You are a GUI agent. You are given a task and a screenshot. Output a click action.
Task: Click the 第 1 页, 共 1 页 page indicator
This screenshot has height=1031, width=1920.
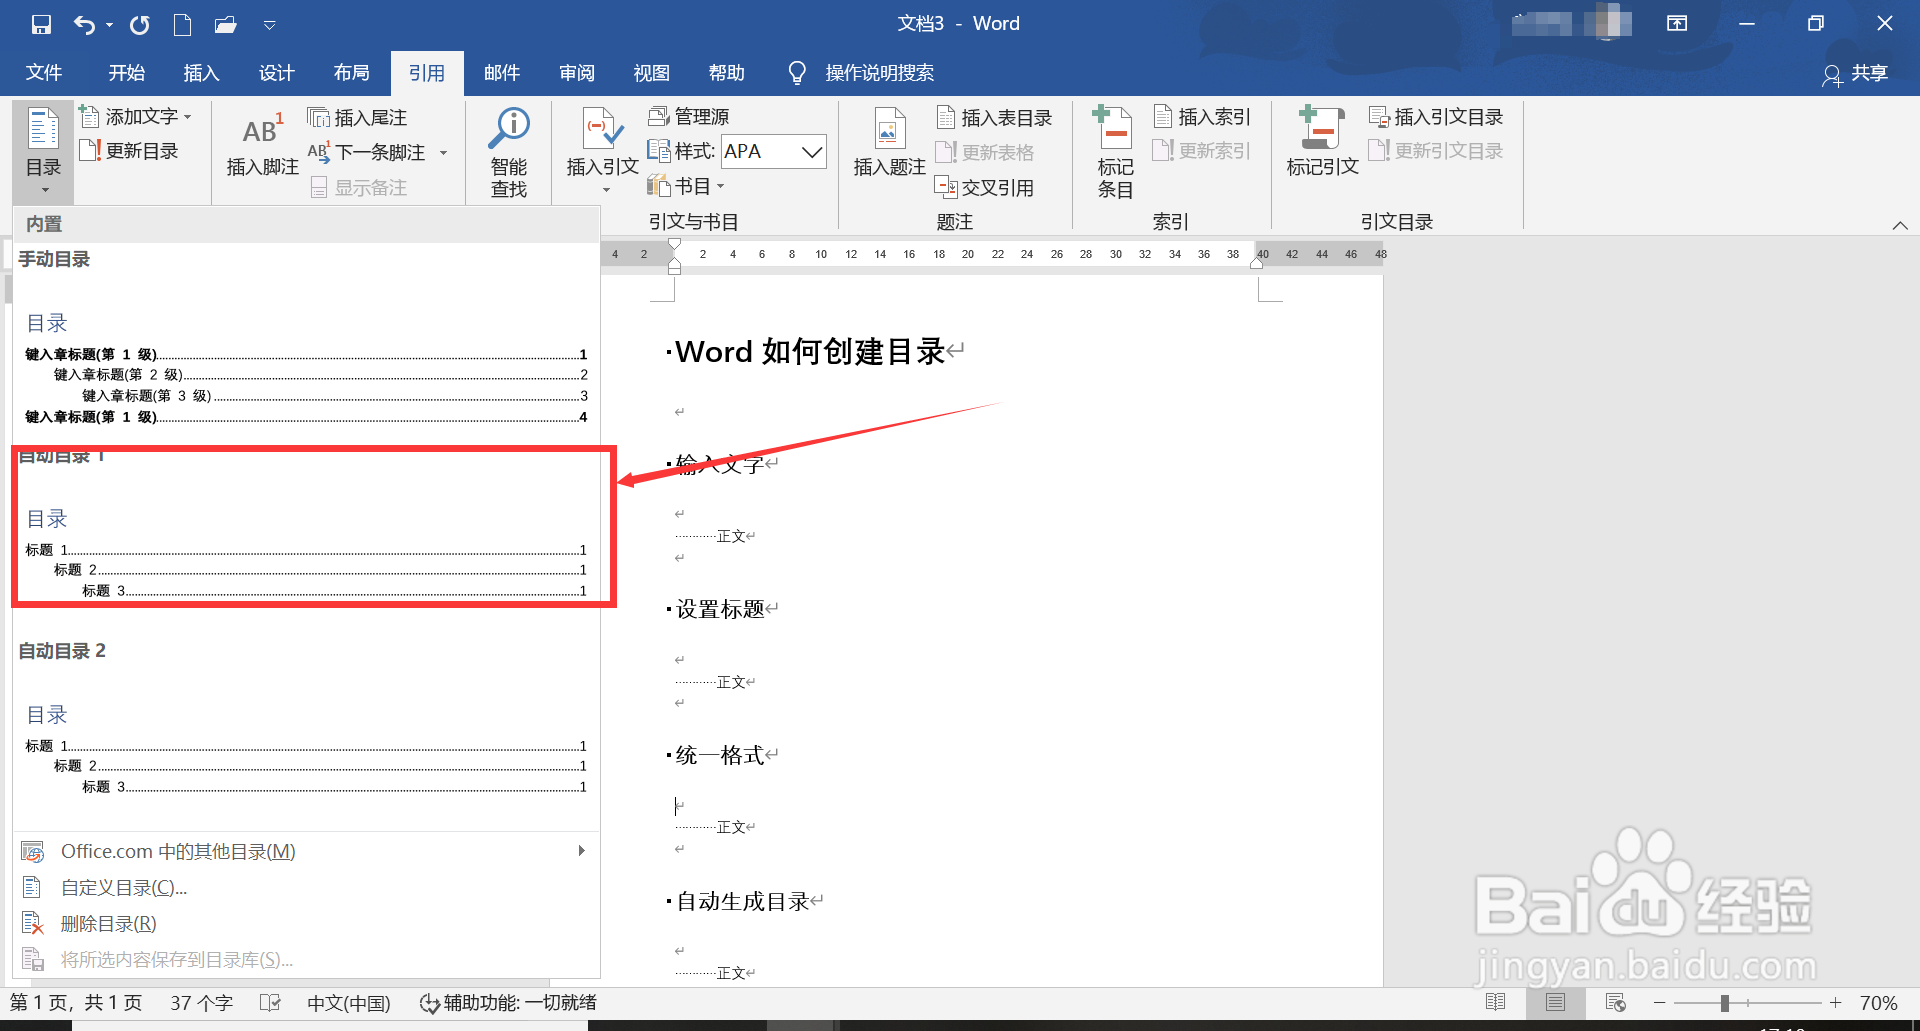(76, 1003)
